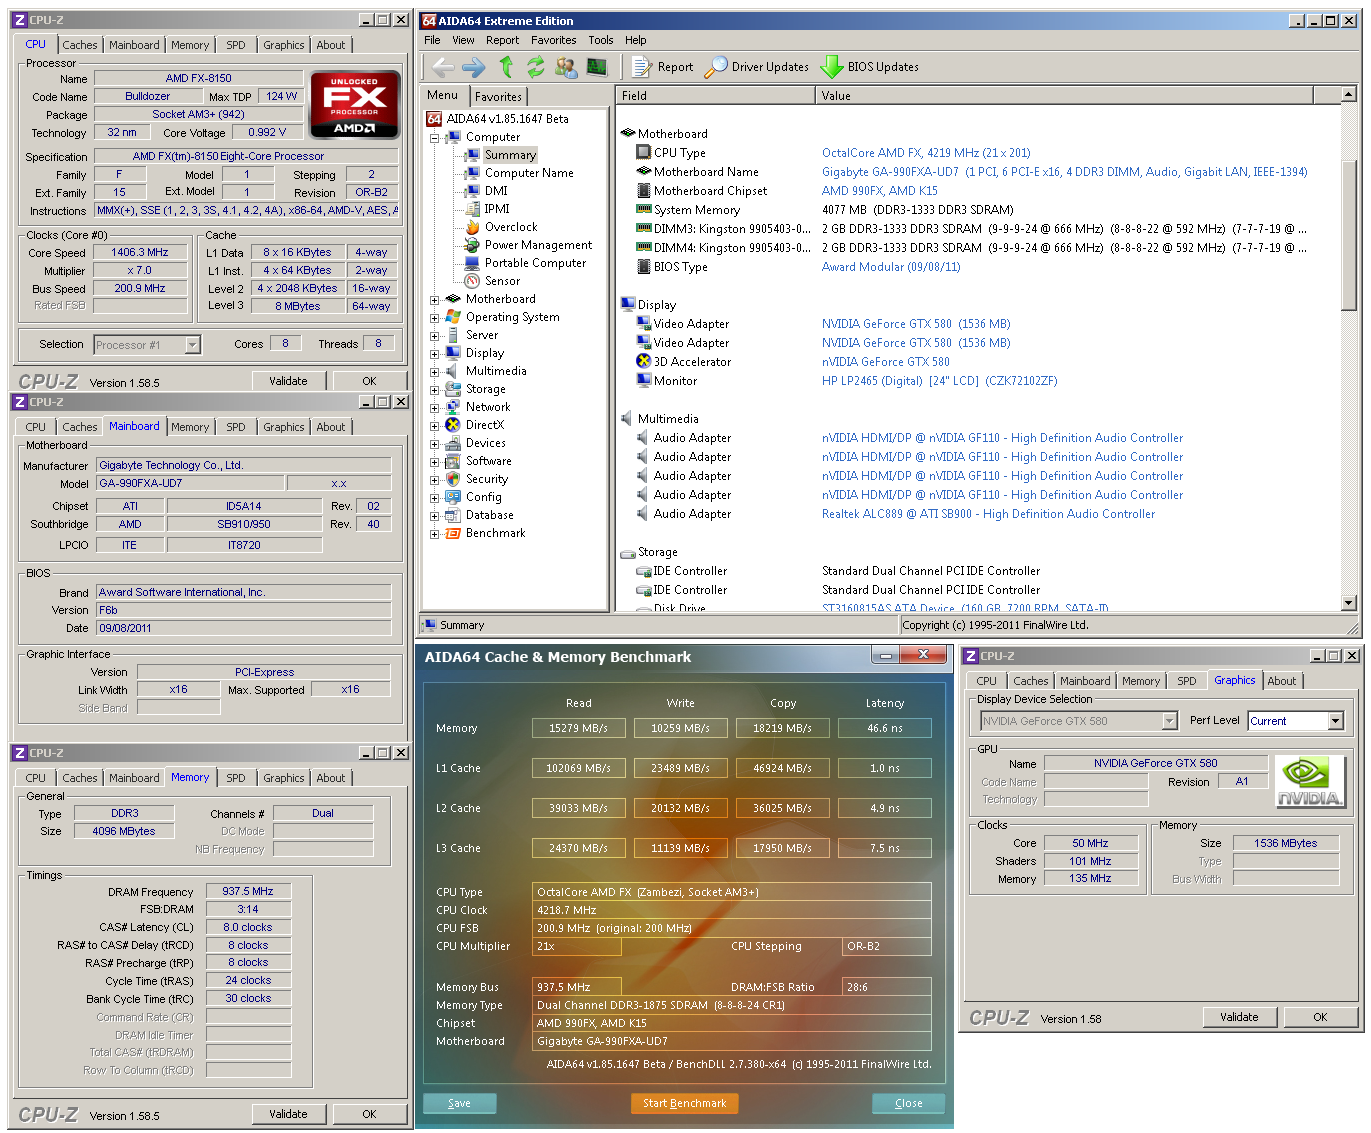Select the DirectX icon in the tree
Image resolution: width=1371 pixels, height=1133 pixels.
pos(452,425)
